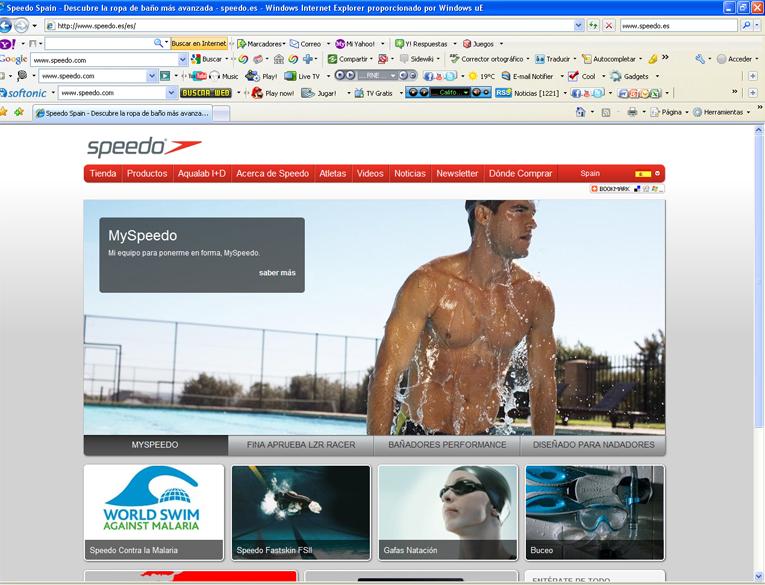This screenshot has height=585, width=765.
Task: Click the BUSCAR WEB Softonic button
Action: [x=205, y=93]
